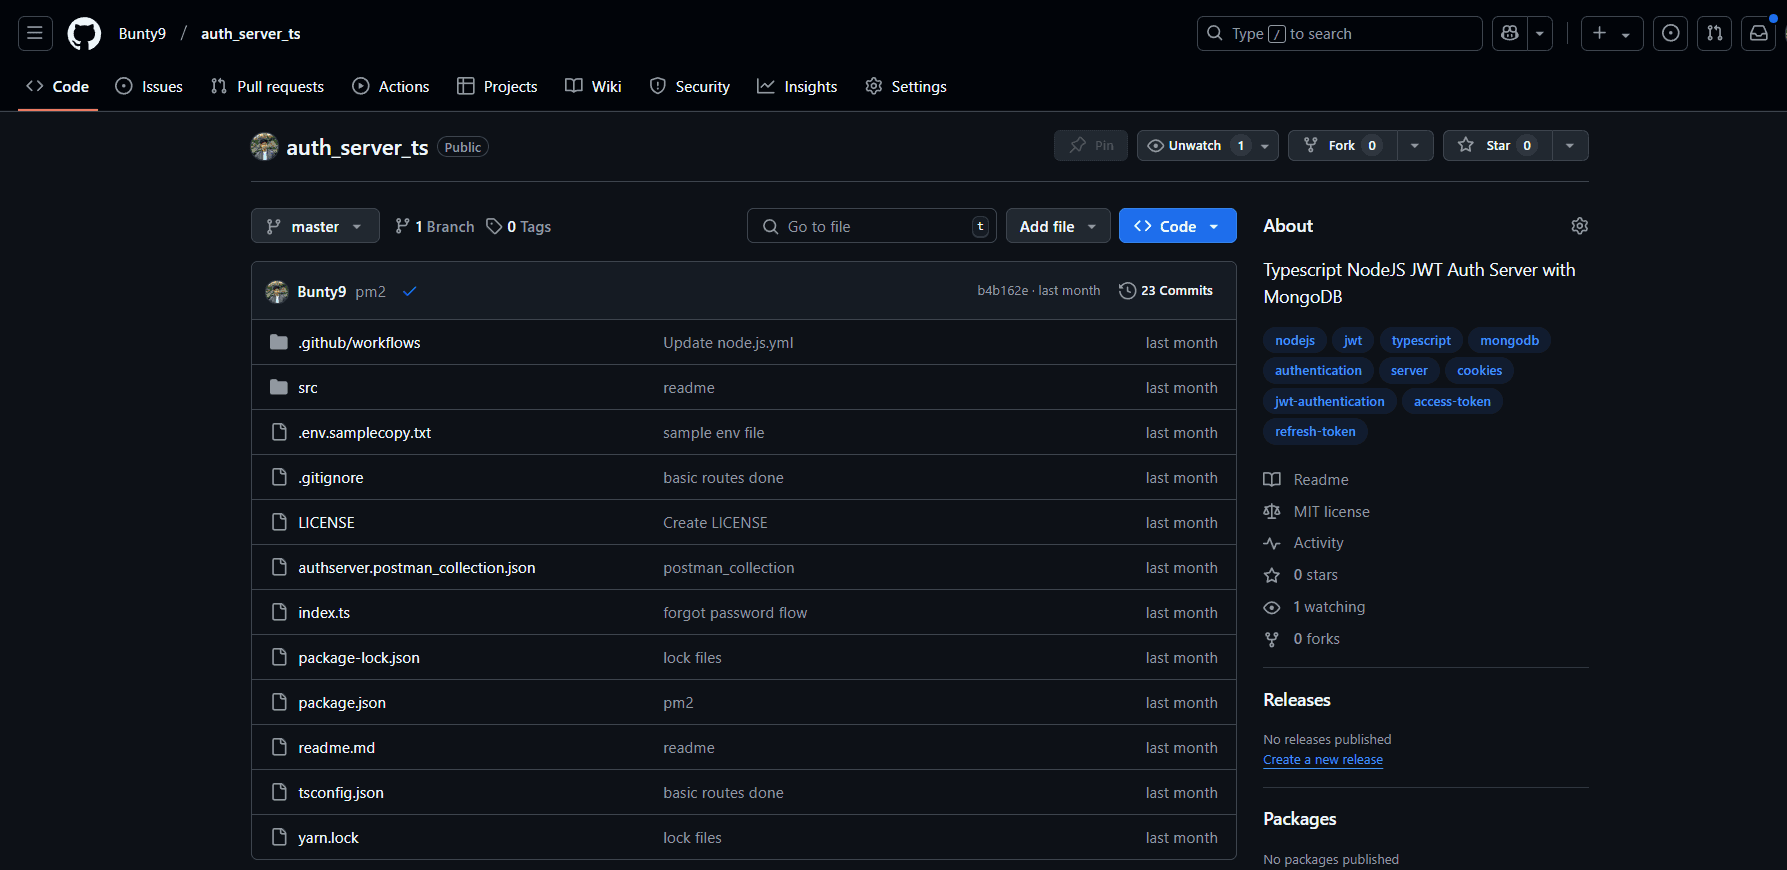Click the commit status checkmark icon
The image size is (1787, 870).
(x=409, y=291)
